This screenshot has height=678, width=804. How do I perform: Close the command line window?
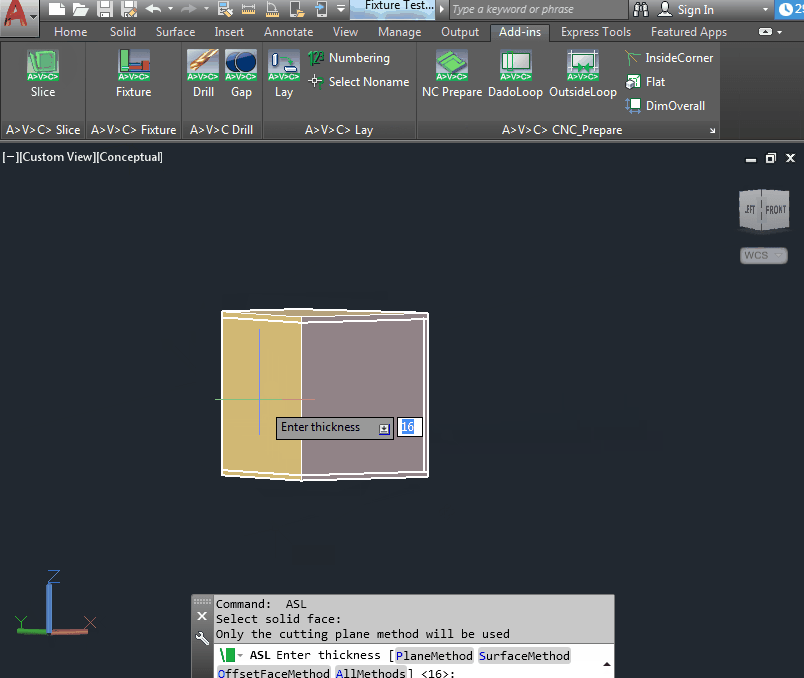point(202,616)
